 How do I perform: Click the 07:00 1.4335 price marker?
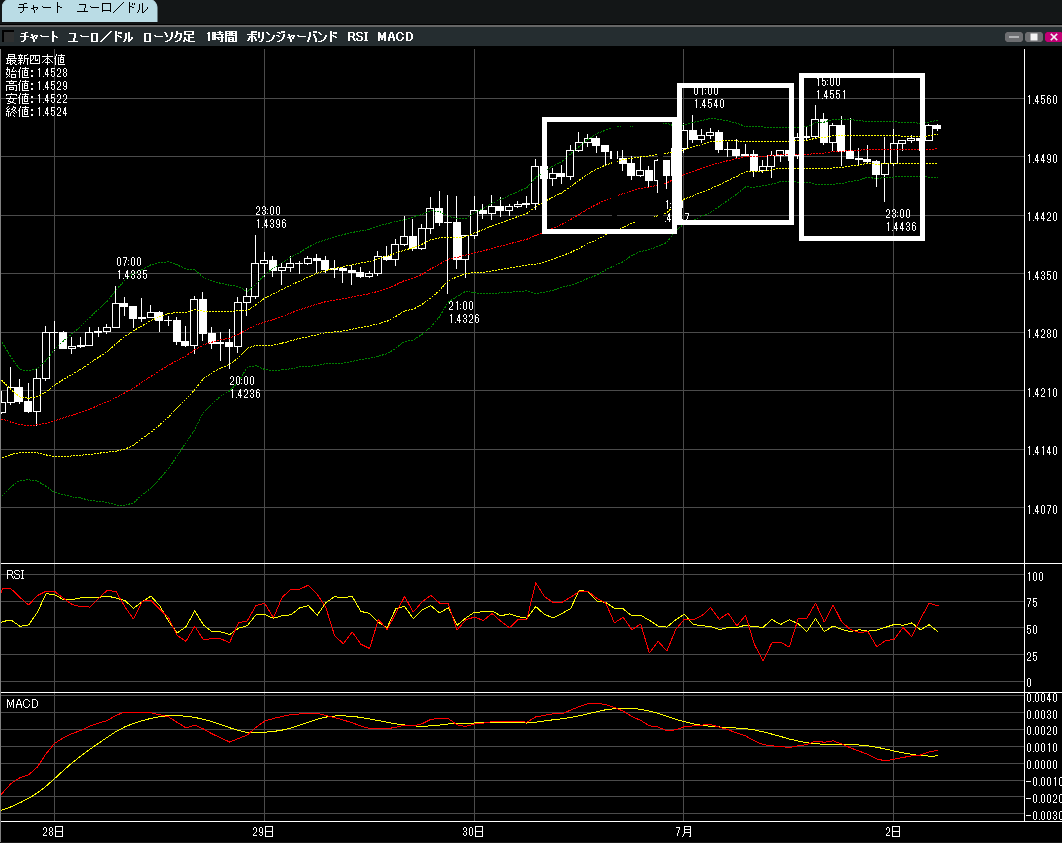tap(132, 268)
